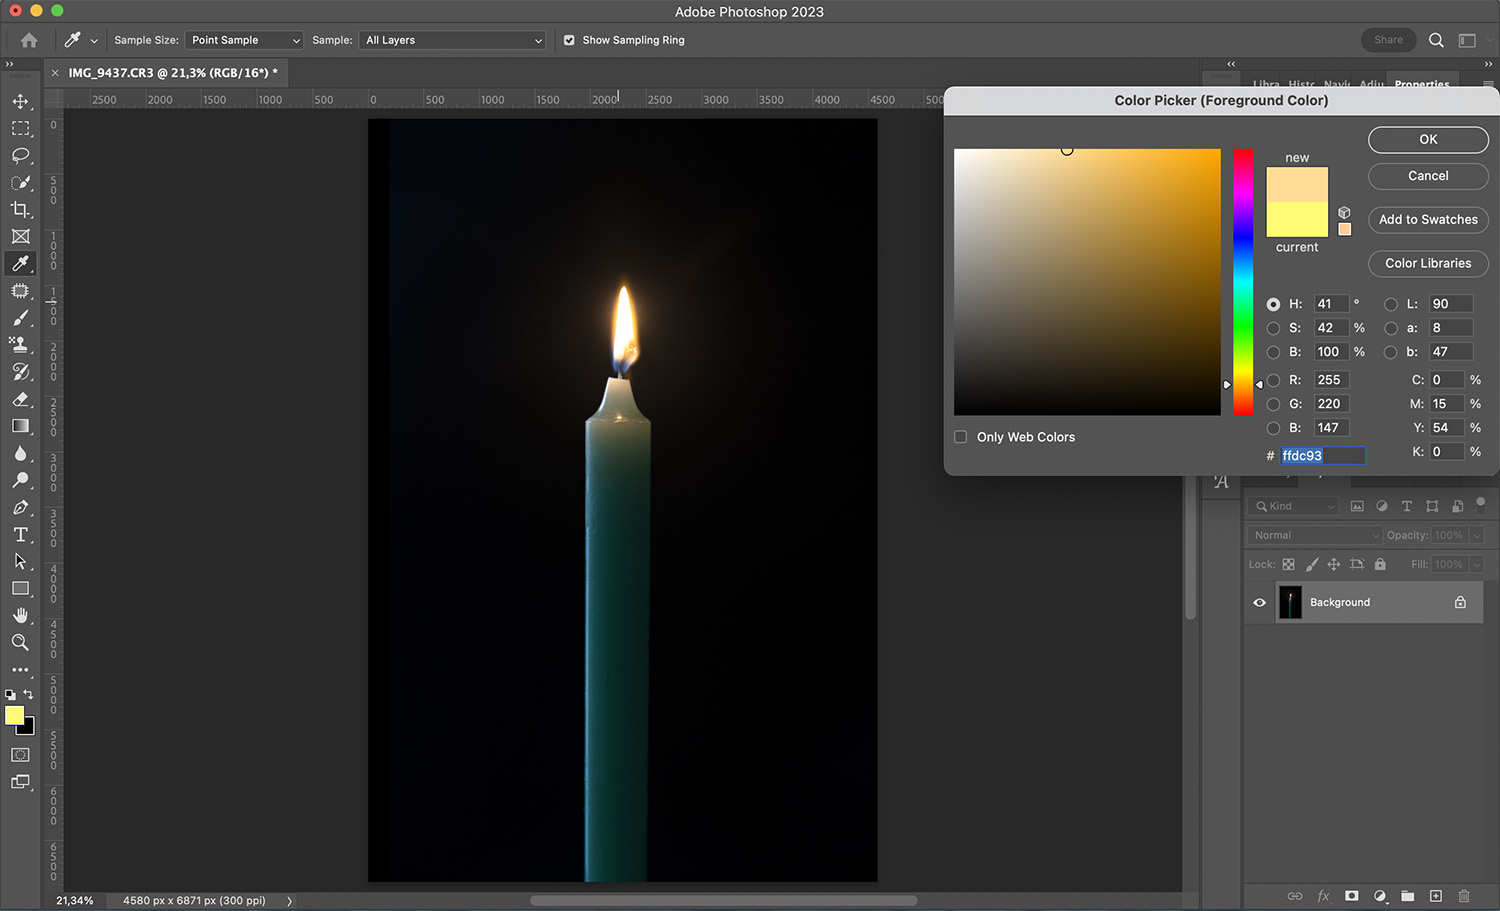Select the Move tool

tap(20, 102)
